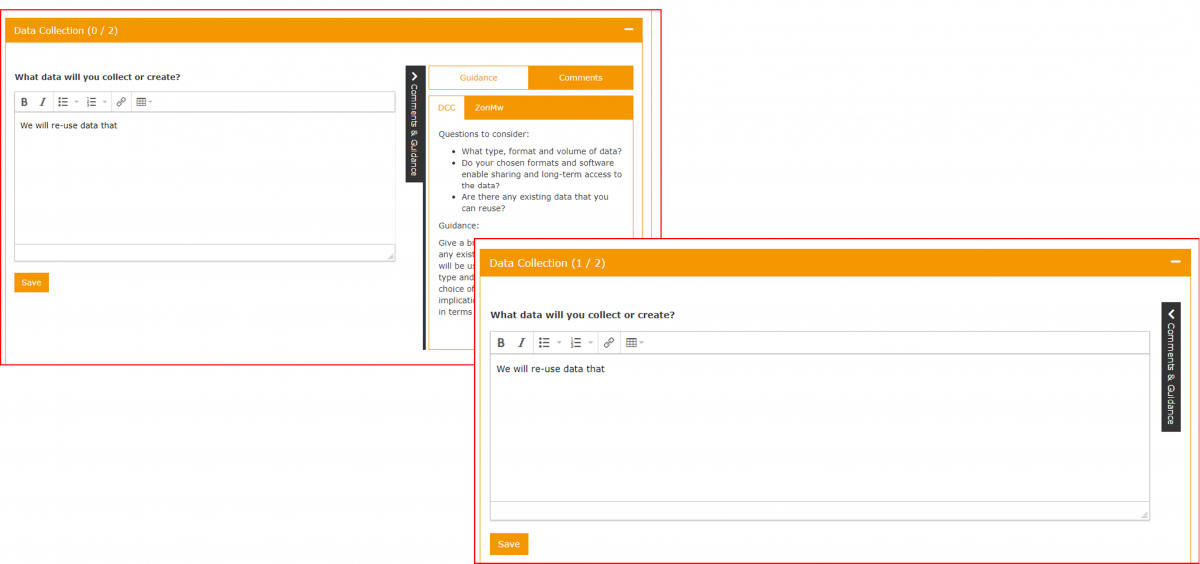Click Bold icon in Data Collection (0 / 2) editor
Screen dimensions: 1200x564
click(25, 102)
